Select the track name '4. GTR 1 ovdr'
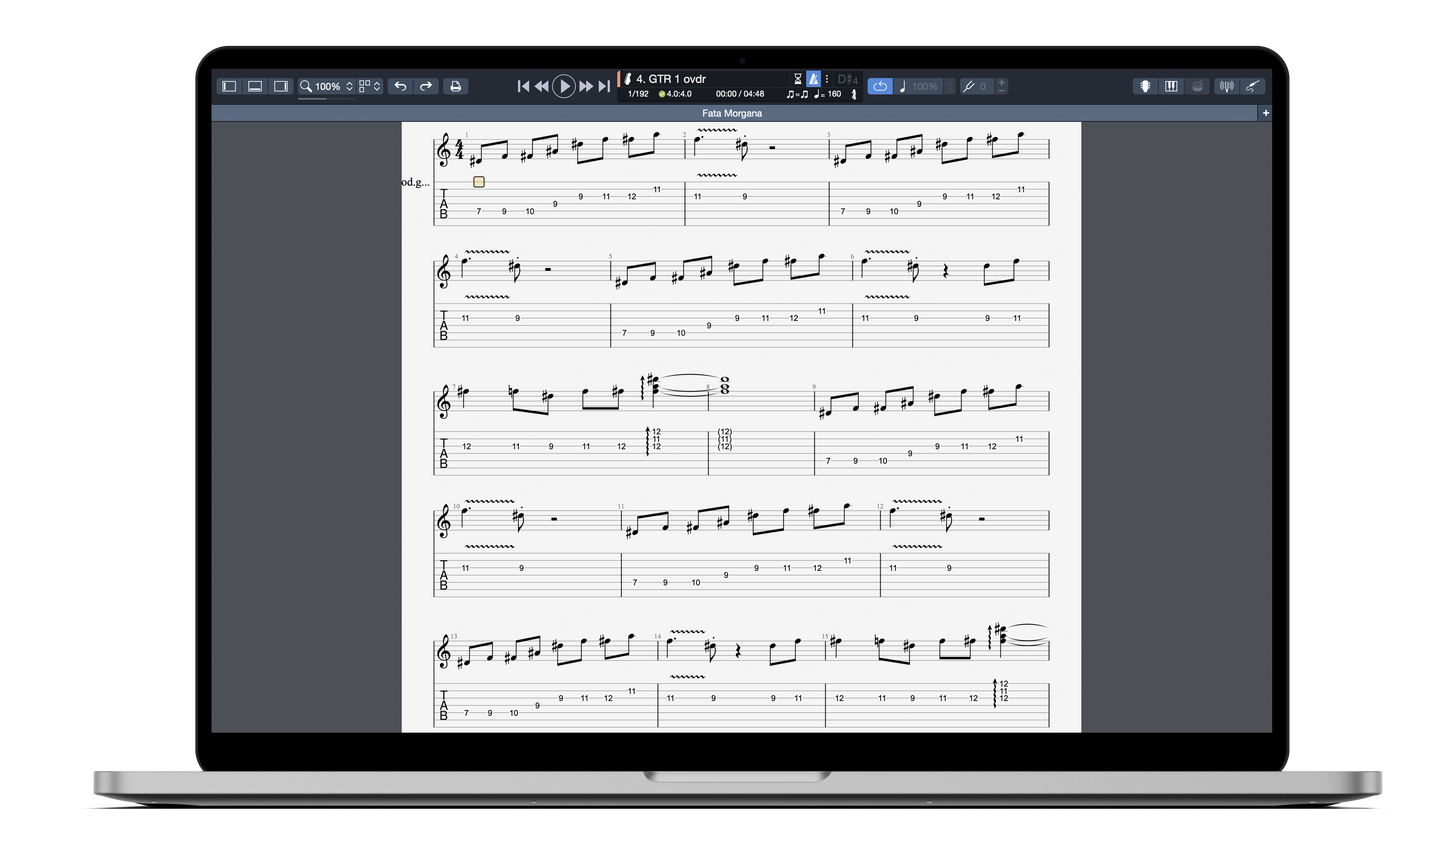Viewport: 1445px width, 859px height. pos(671,79)
